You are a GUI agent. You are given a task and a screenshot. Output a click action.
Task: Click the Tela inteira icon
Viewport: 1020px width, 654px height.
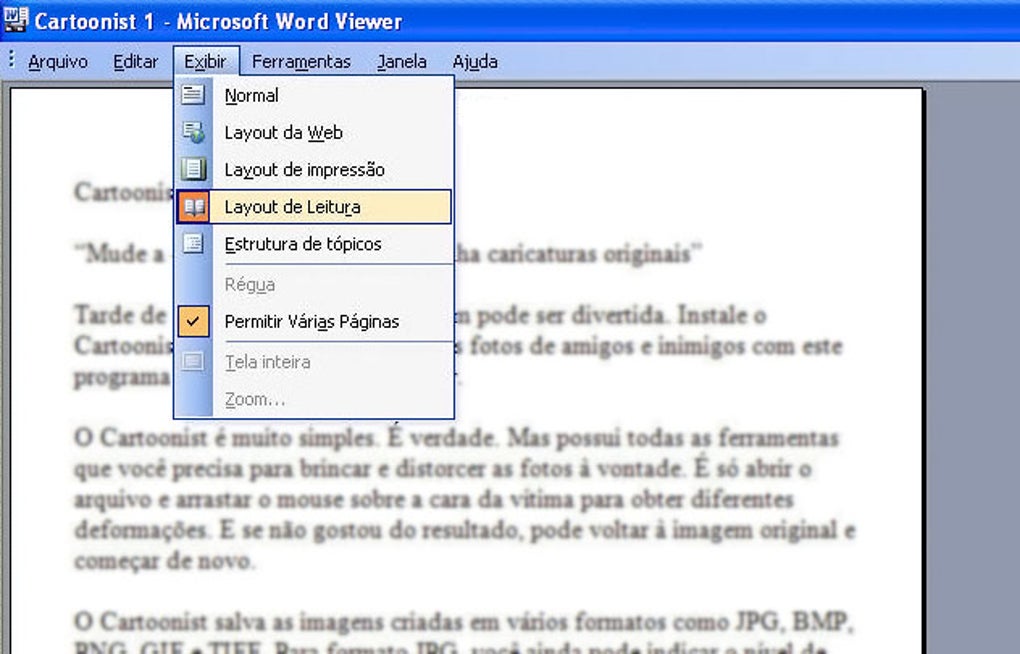(193, 361)
